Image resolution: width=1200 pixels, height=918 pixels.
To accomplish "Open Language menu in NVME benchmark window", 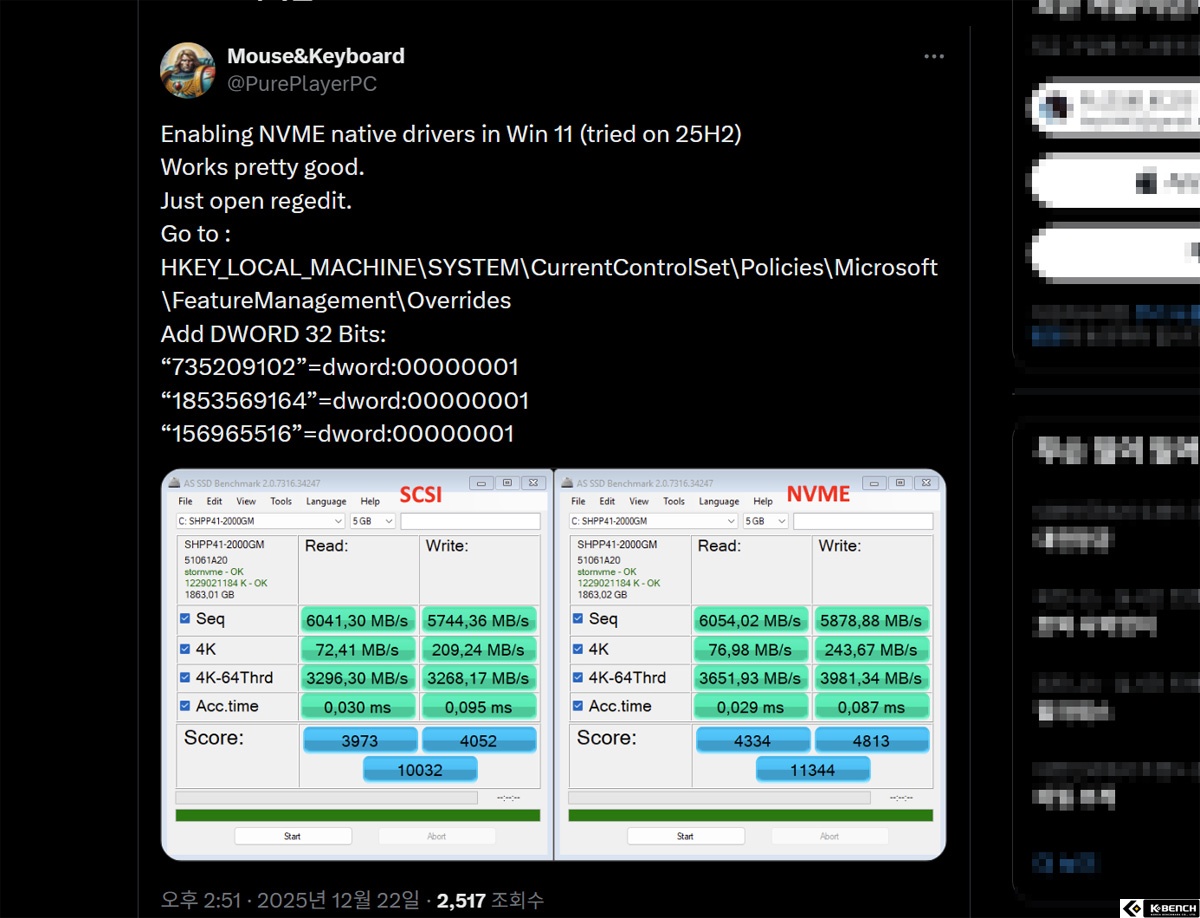I will tap(719, 501).
